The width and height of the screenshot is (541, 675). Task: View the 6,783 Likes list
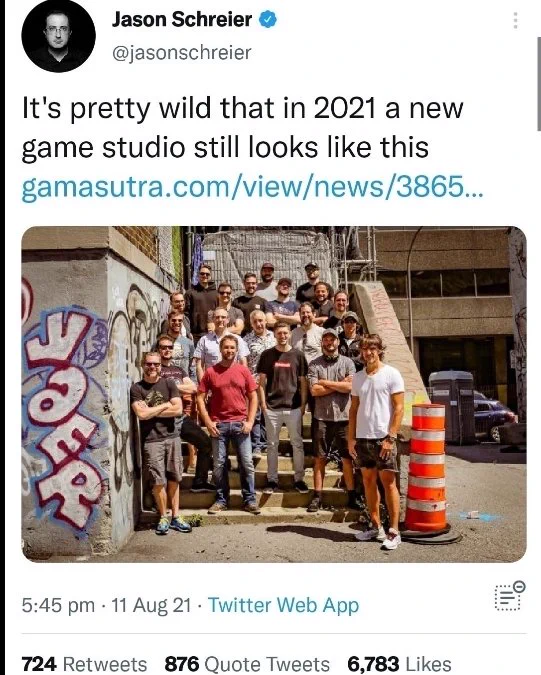tap(399, 664)
